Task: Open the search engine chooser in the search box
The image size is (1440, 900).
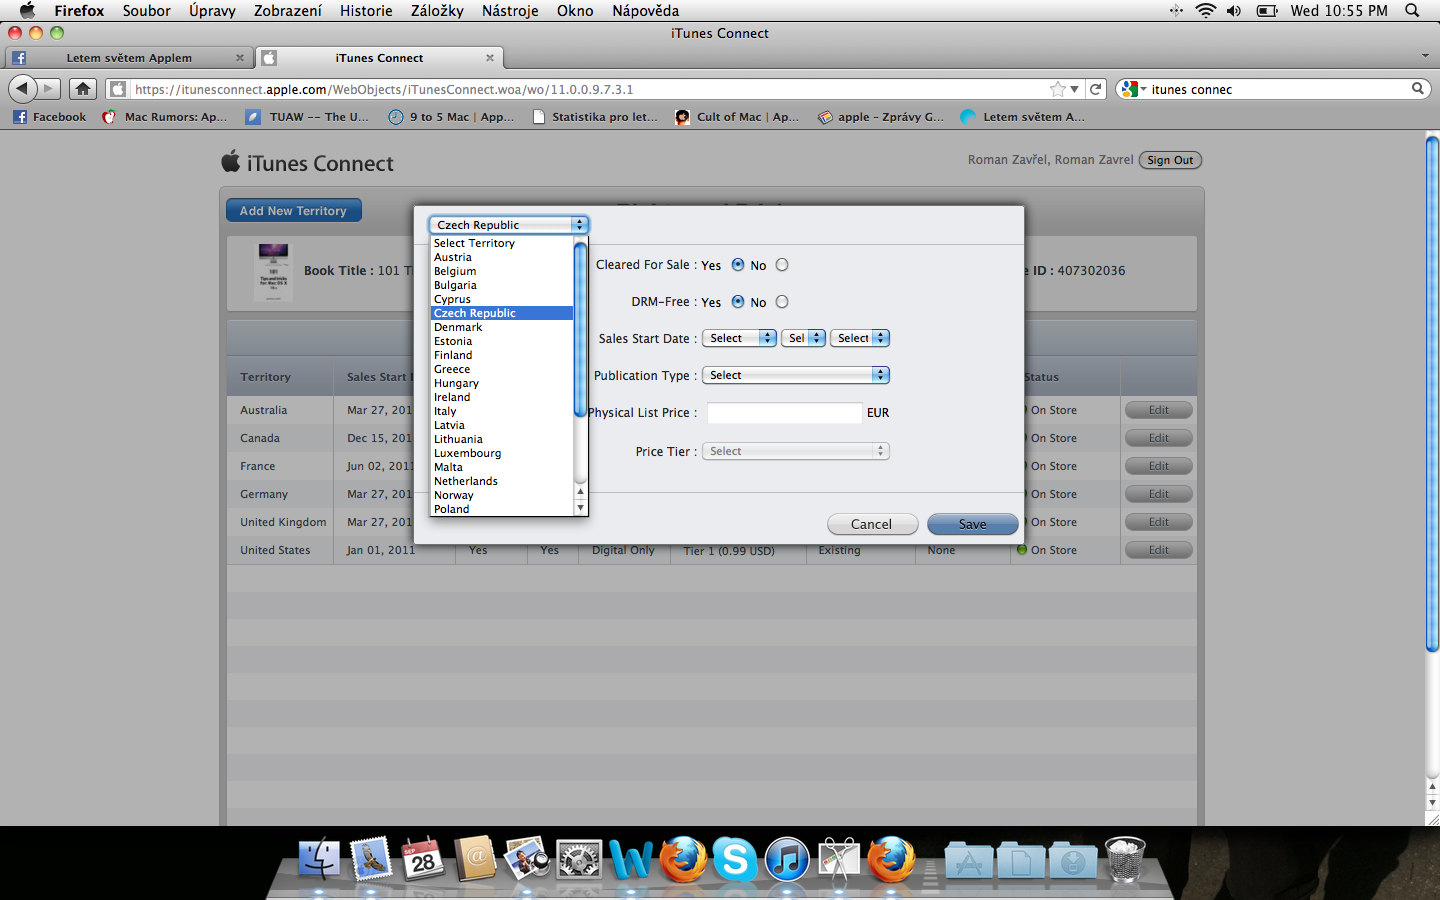Action: click(1133, 89)
